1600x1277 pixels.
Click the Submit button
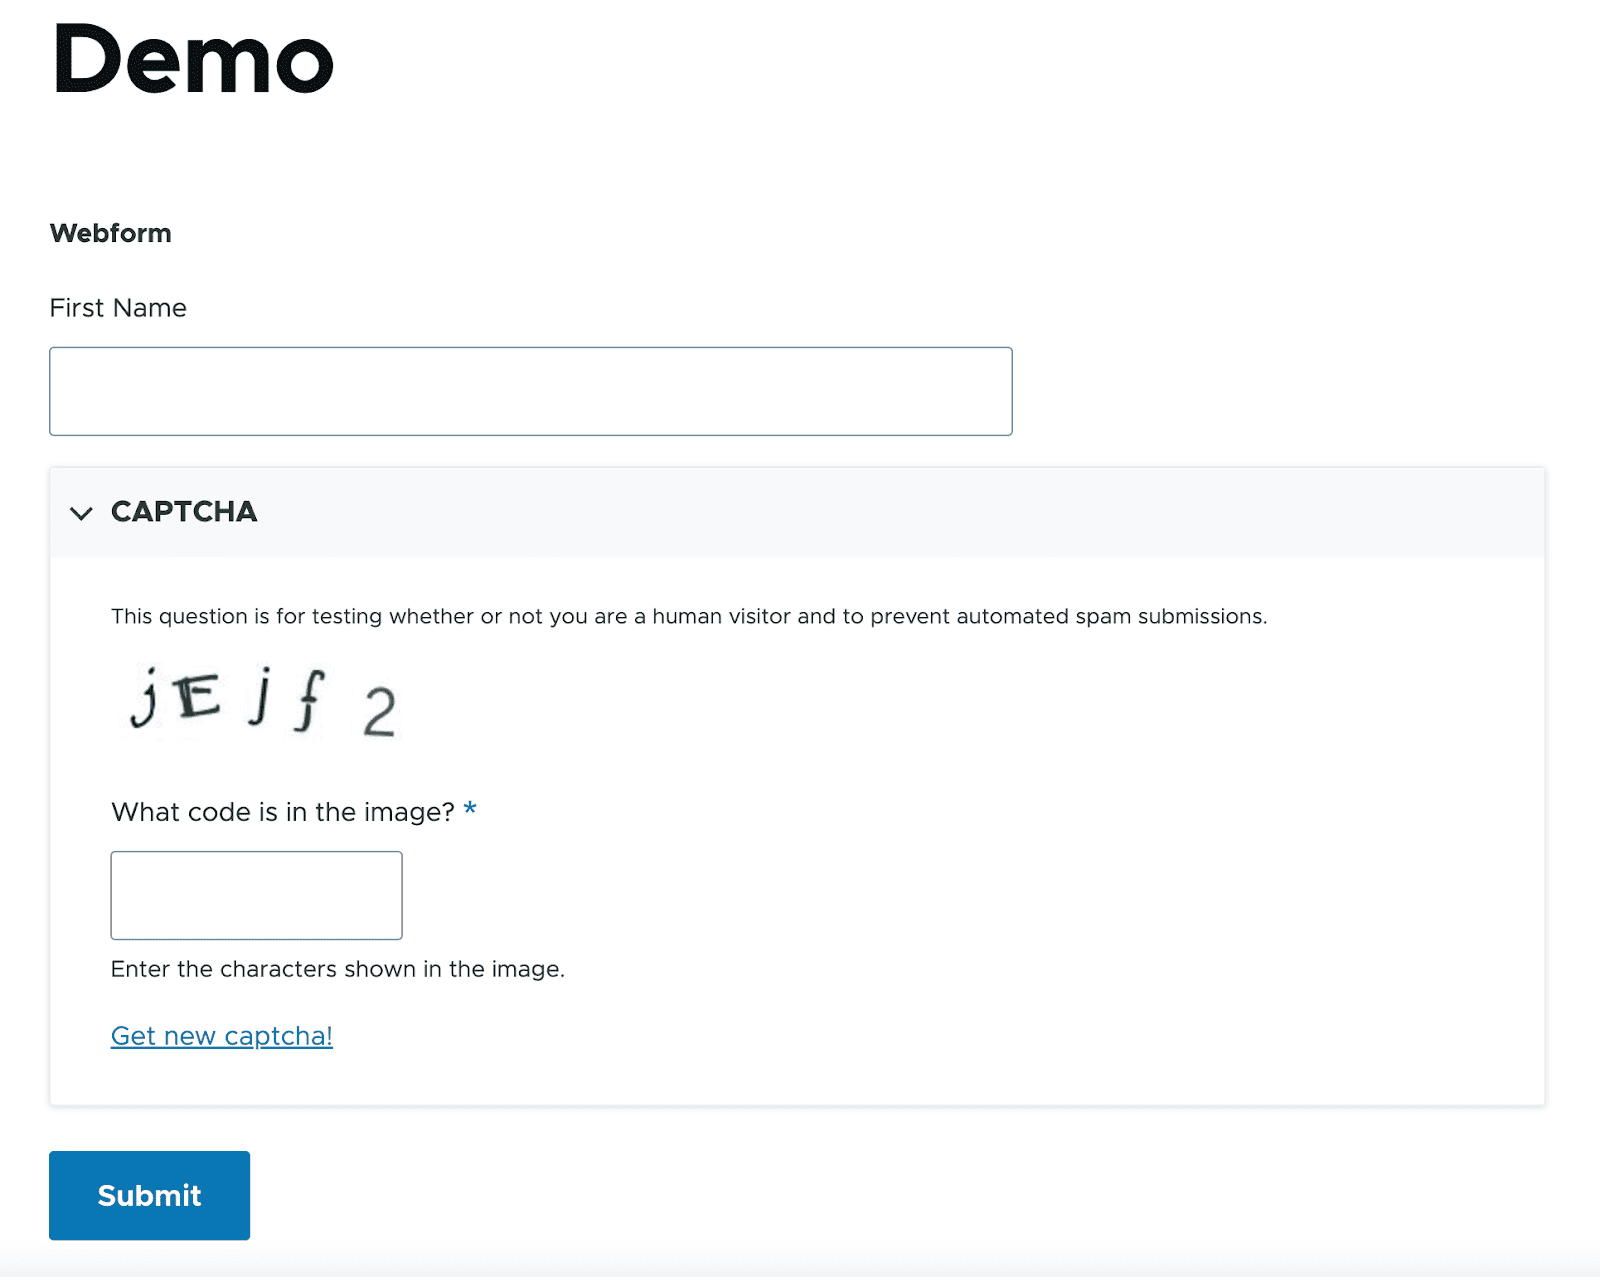[x=148, y=1195]
